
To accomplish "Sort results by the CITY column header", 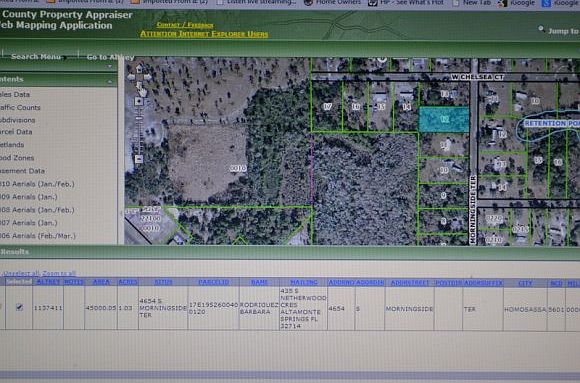I will click(x=525, y=283).
